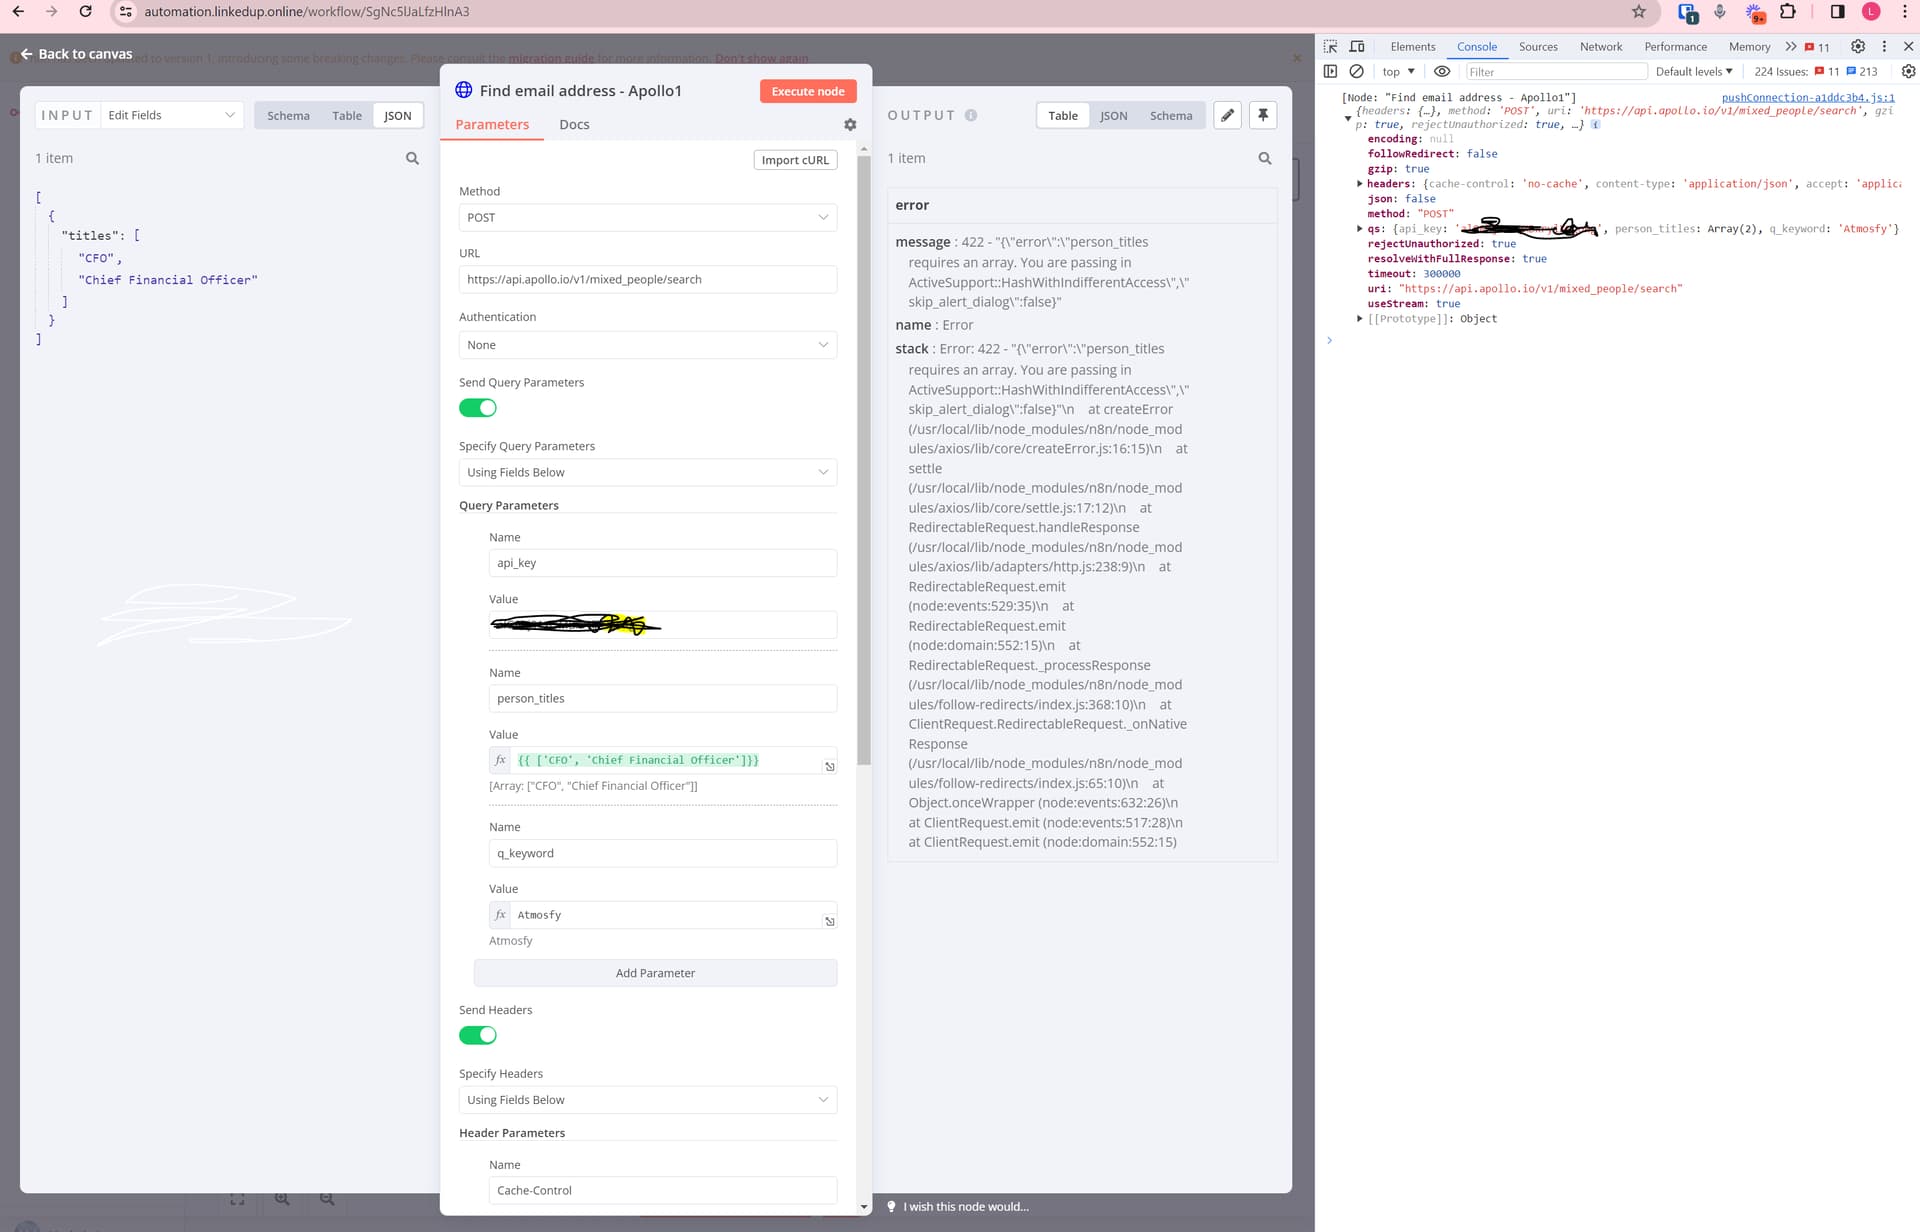
Task: Open node settings gear icon
Action: pos(850,125)
